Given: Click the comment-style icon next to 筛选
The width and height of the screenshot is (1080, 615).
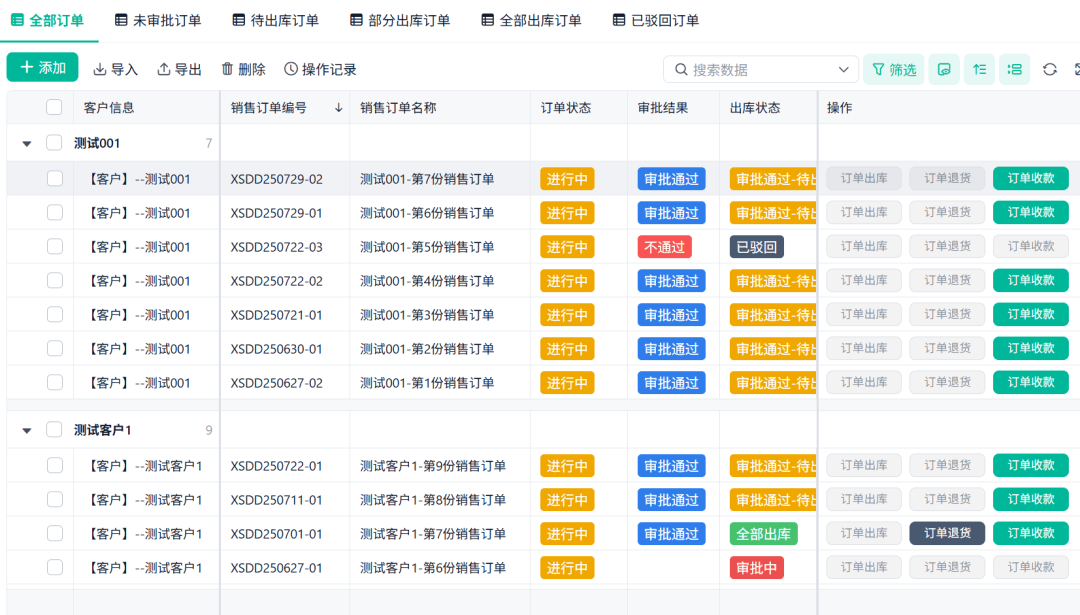Looking at the screenshot, I should click(944, 70).
